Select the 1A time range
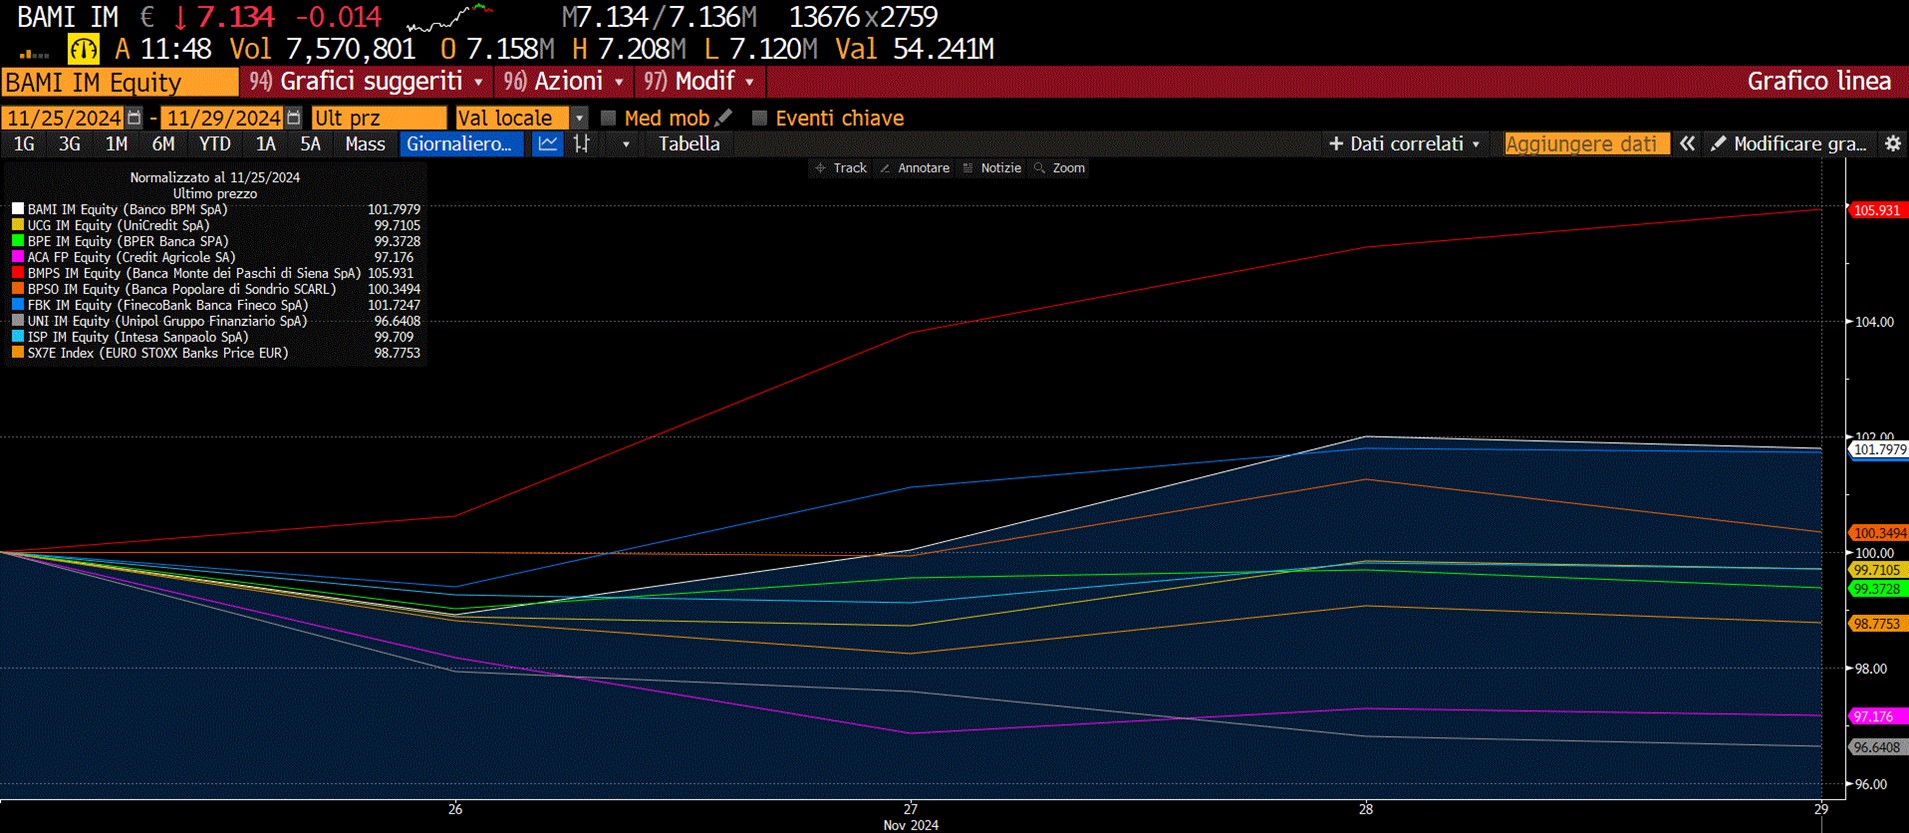This screenshot has width=1909, height=833. [x=265, y=144]
